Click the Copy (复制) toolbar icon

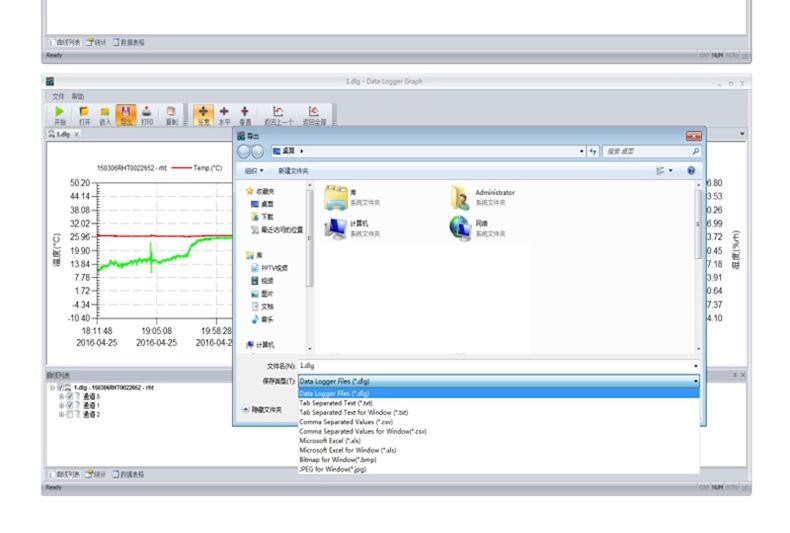171,113
